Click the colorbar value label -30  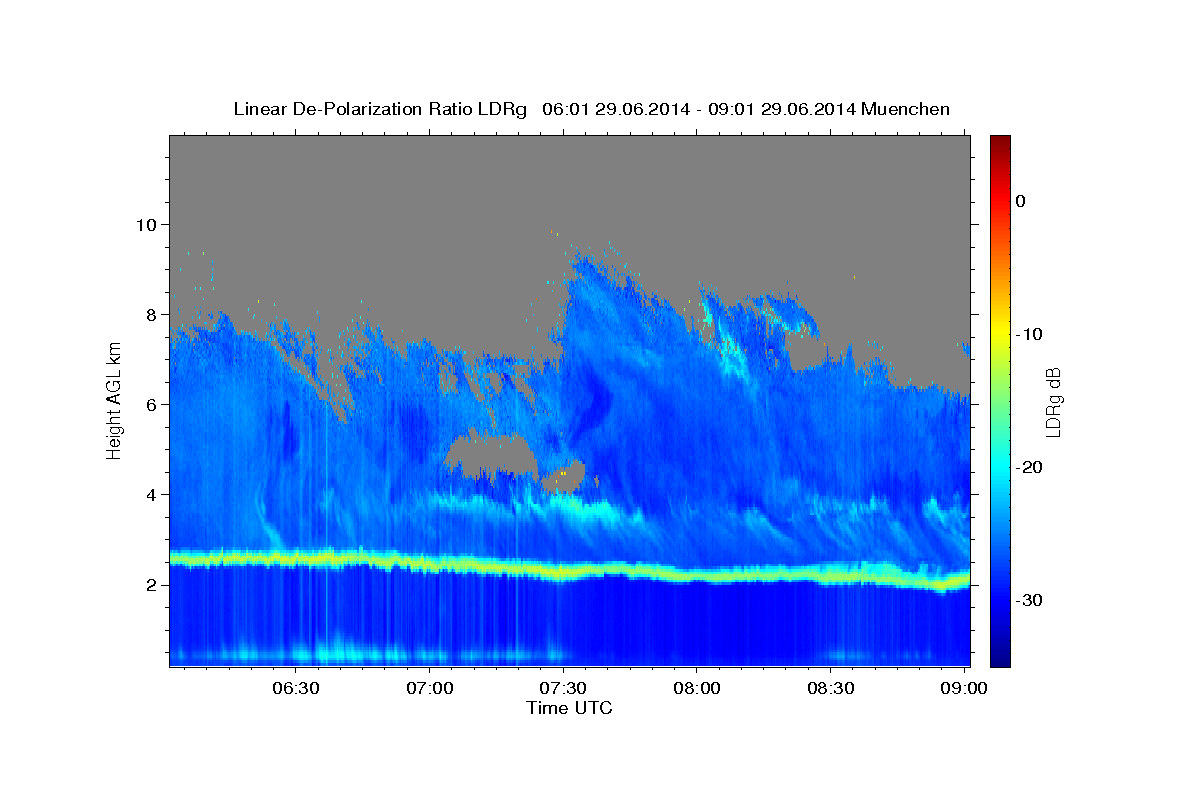tap(1029, 600)
